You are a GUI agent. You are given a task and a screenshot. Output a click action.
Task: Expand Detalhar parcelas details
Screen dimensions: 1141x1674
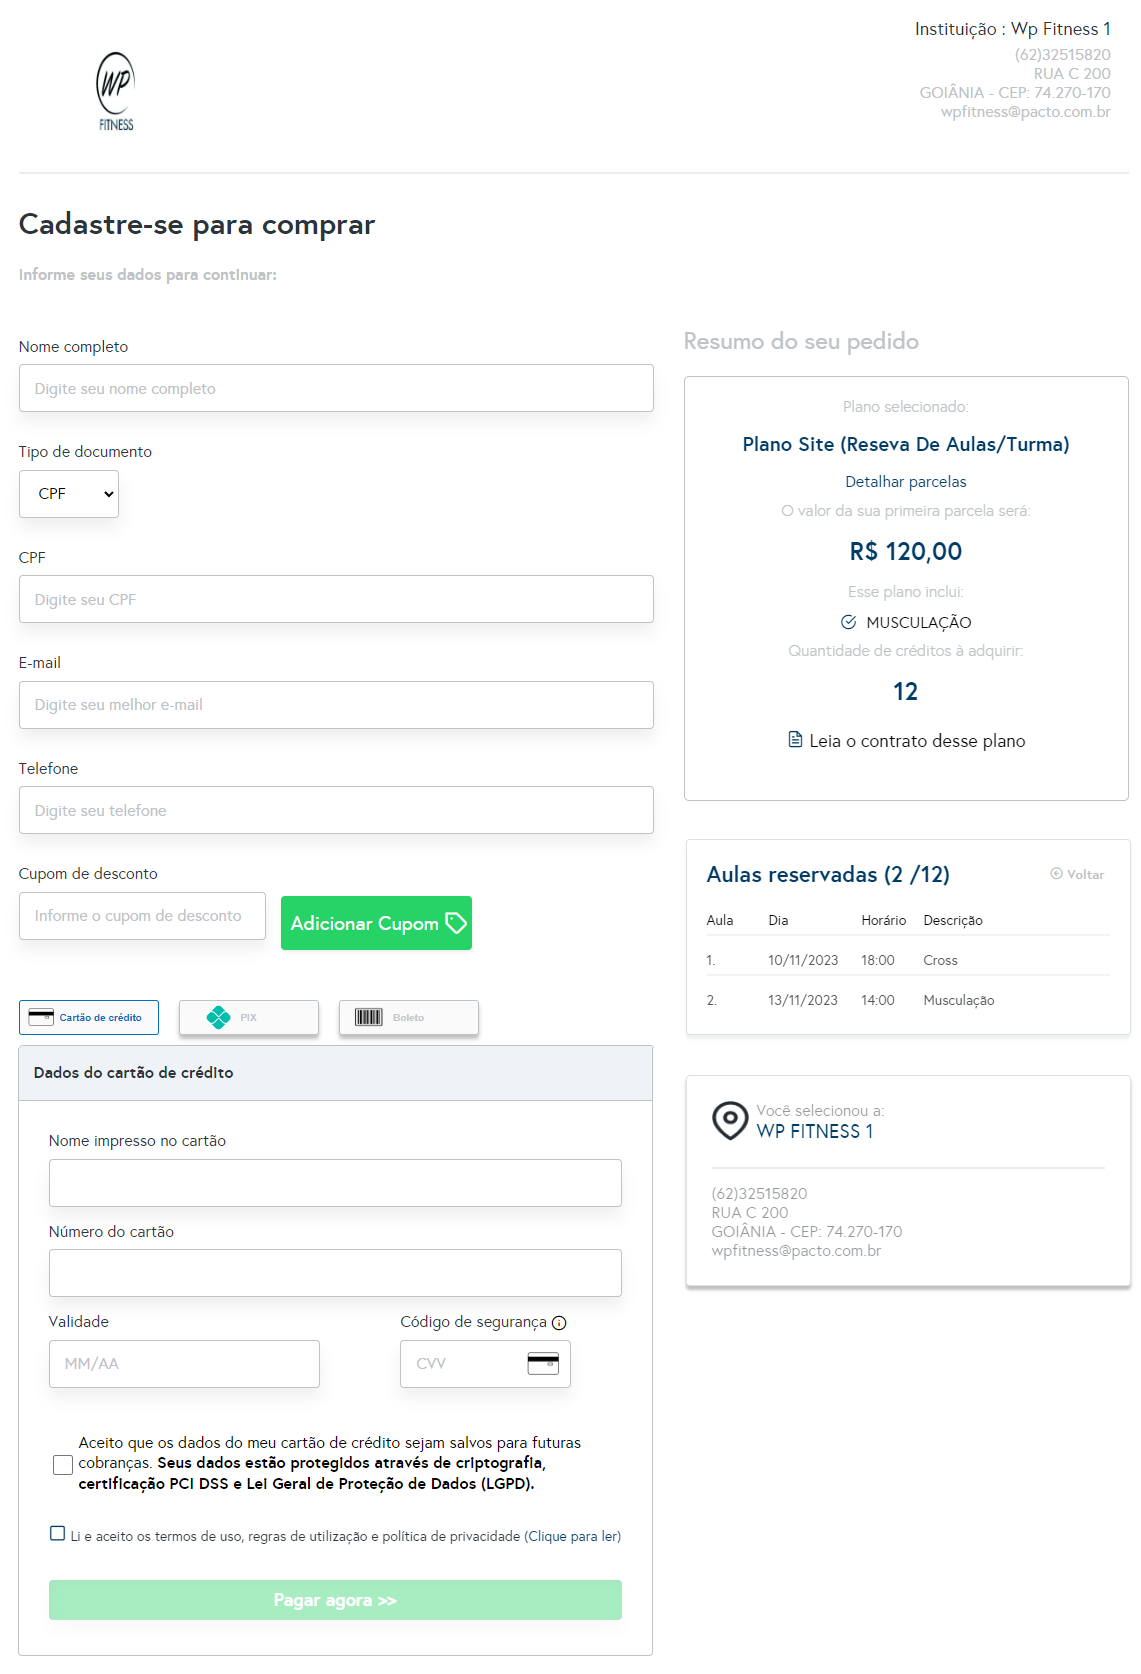[905, 482]
